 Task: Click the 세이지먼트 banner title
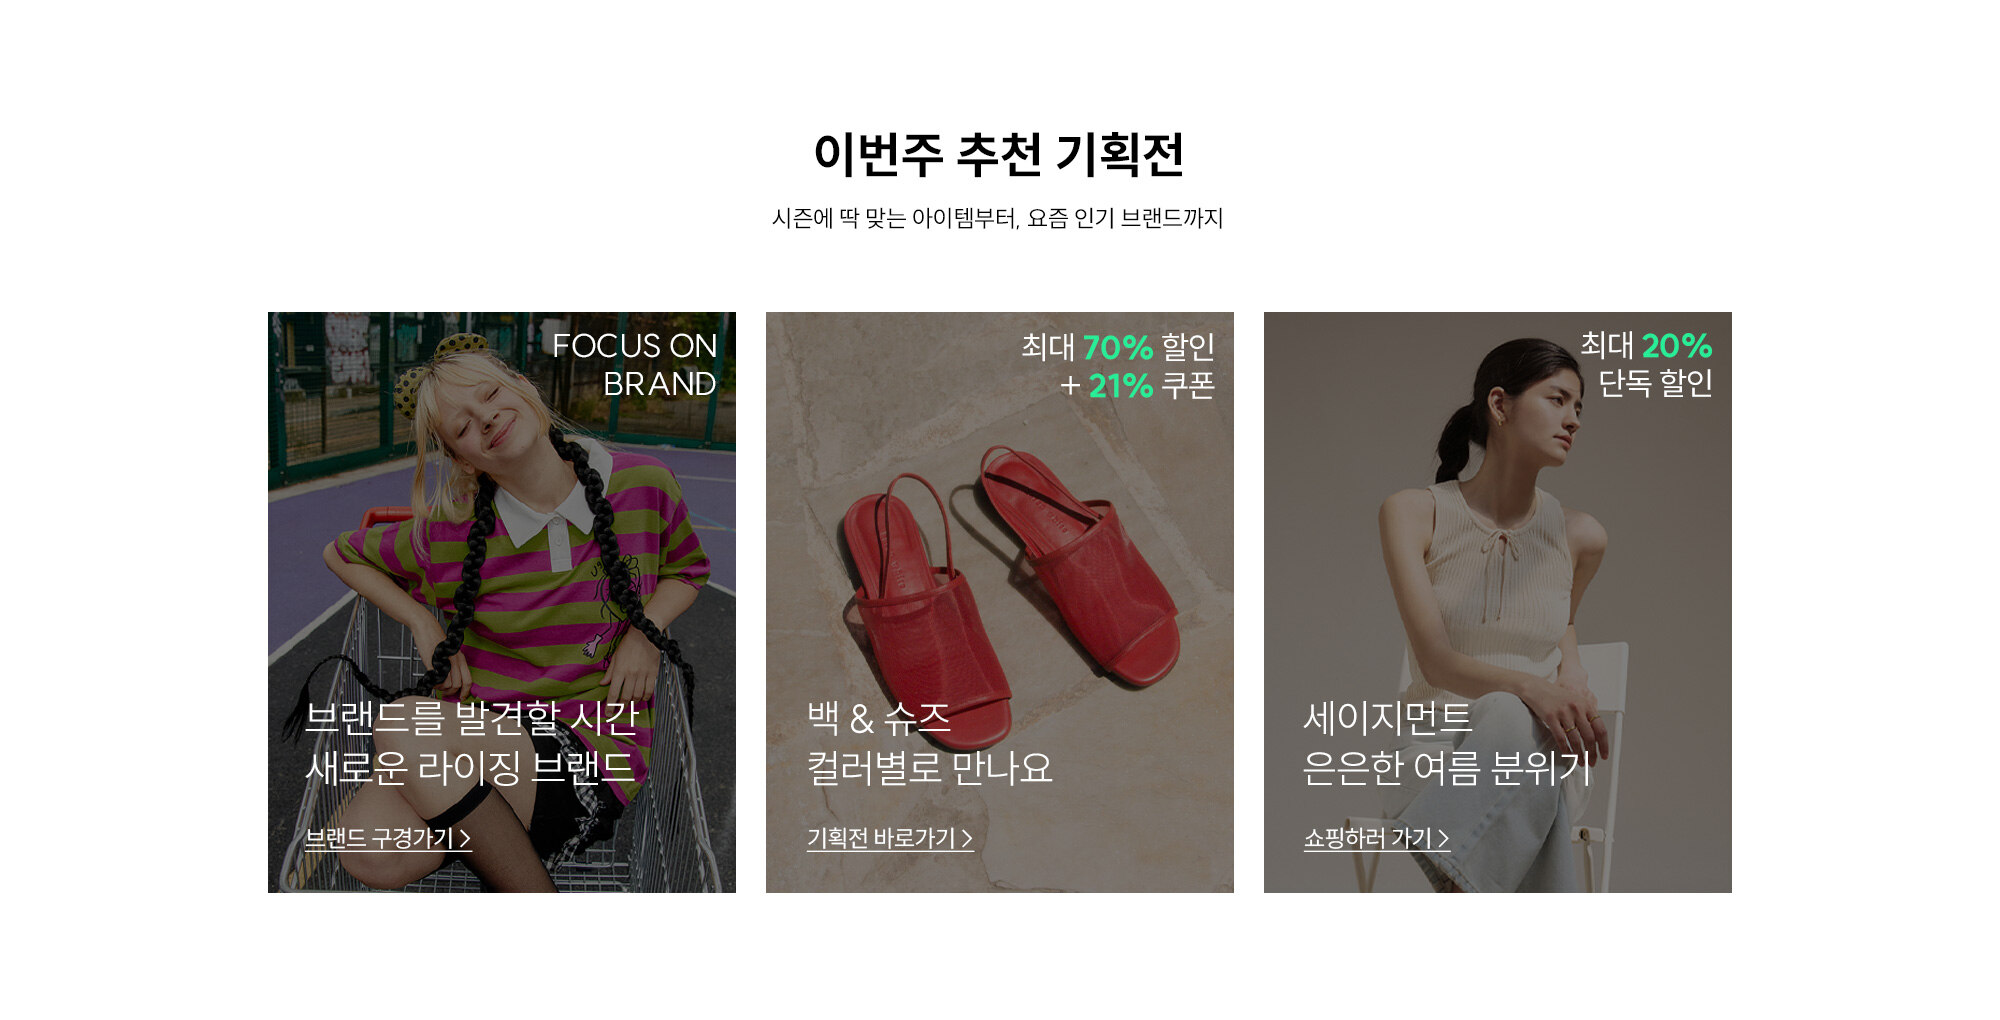click(1387, 718)
